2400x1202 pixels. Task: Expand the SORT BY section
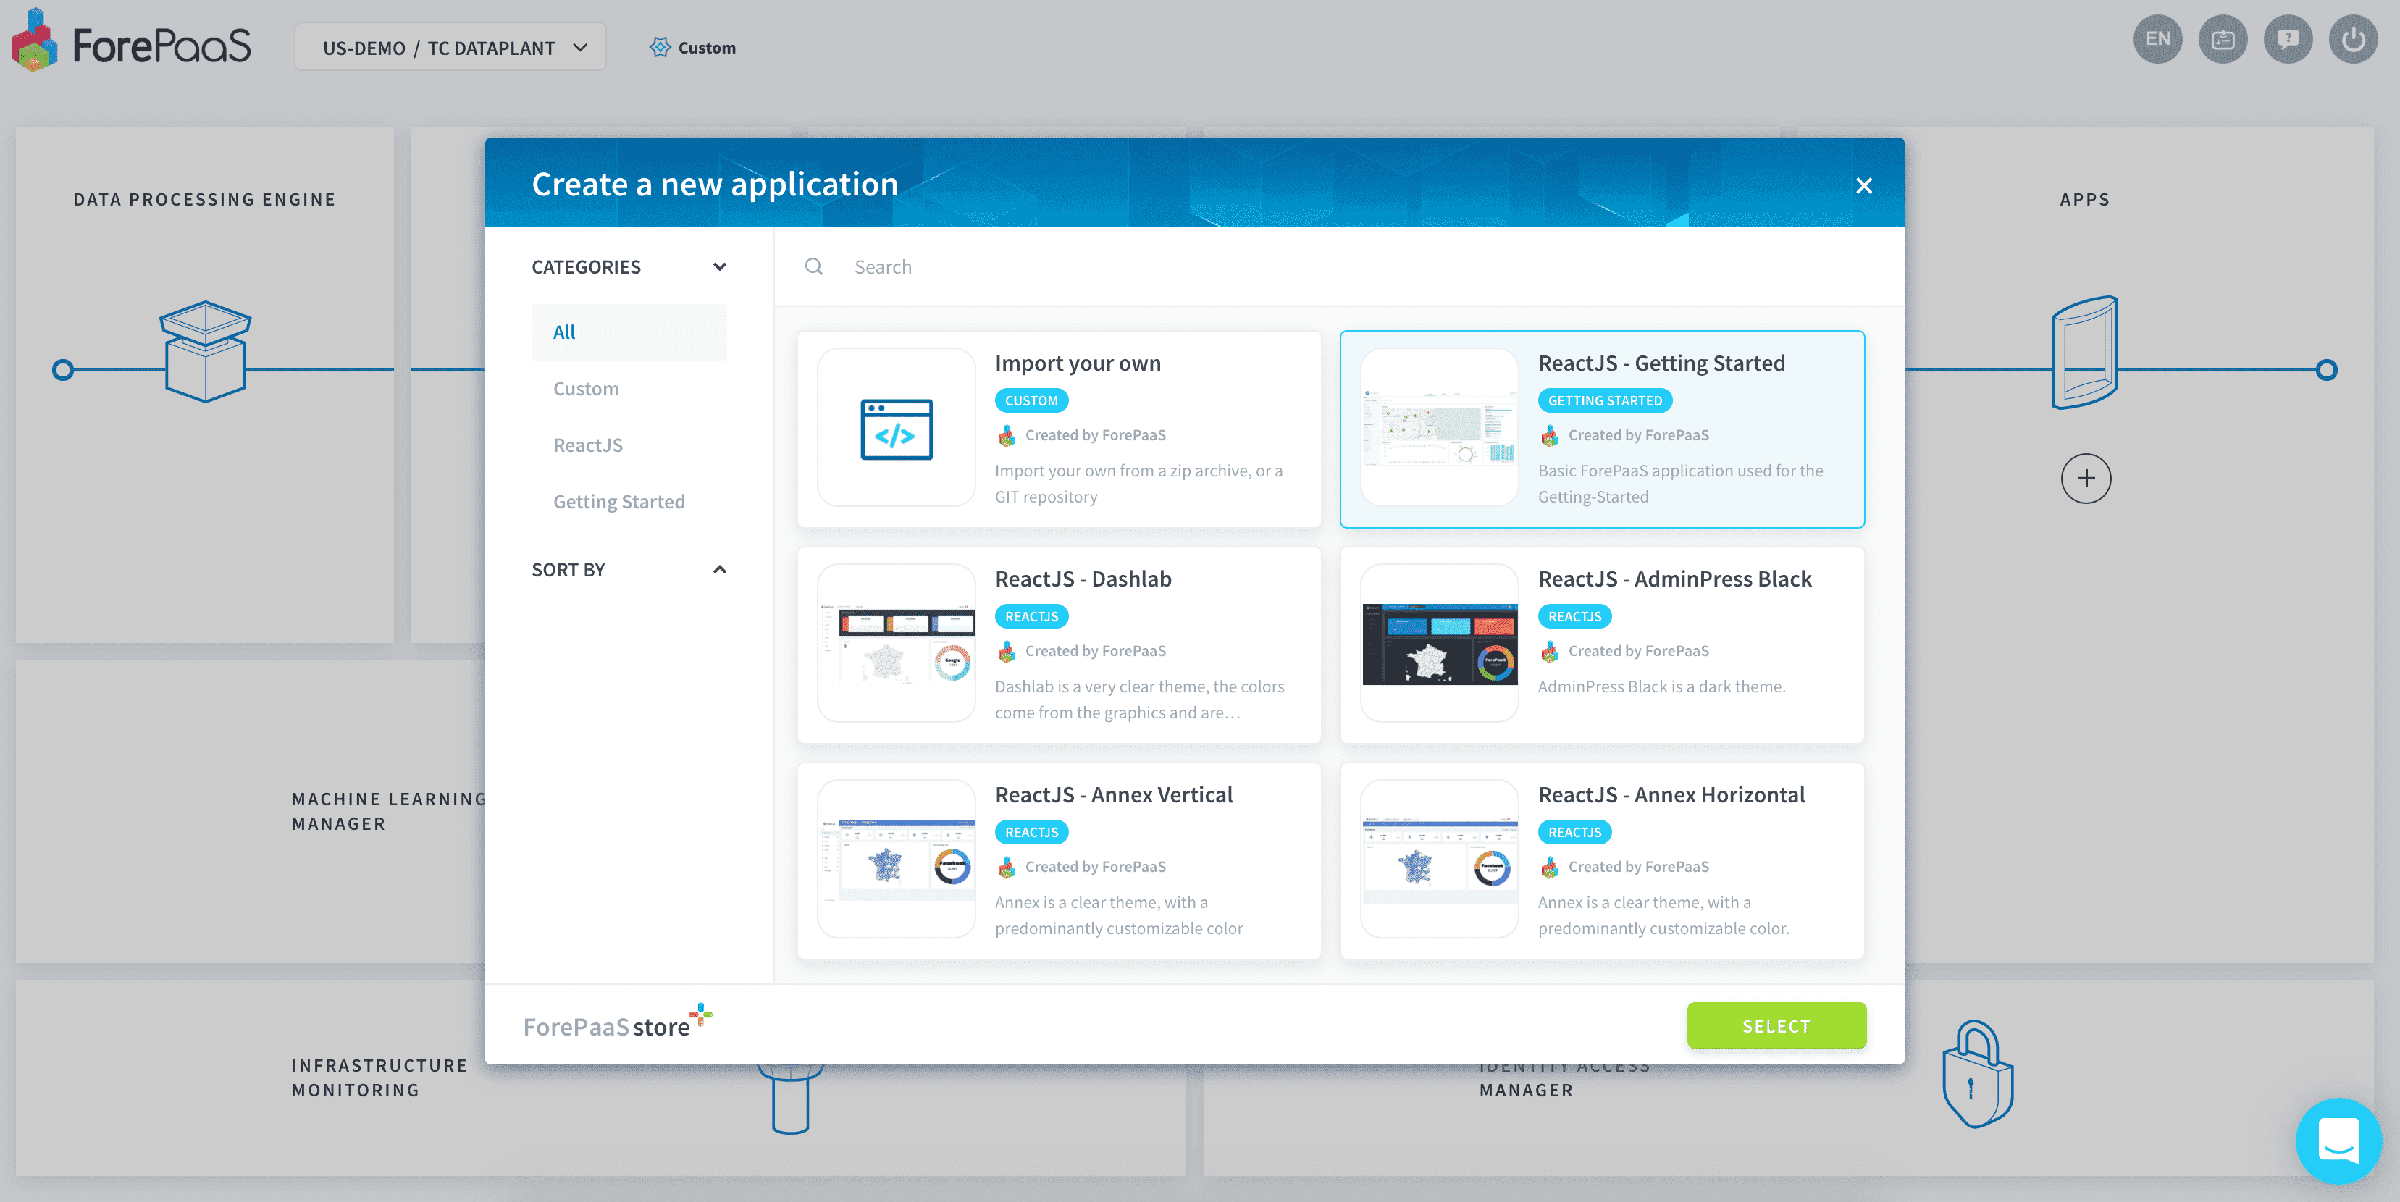pos(719,569)
